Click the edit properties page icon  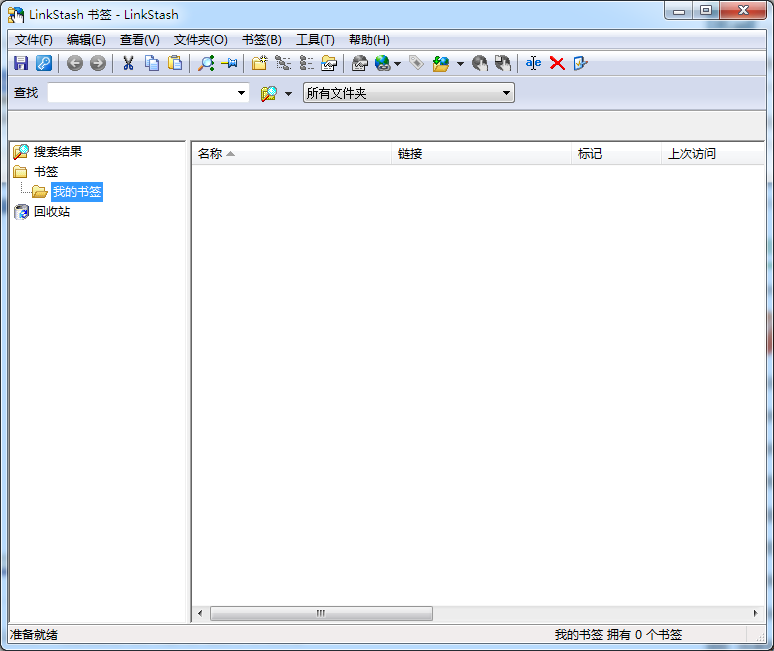[x=580, y=63]
